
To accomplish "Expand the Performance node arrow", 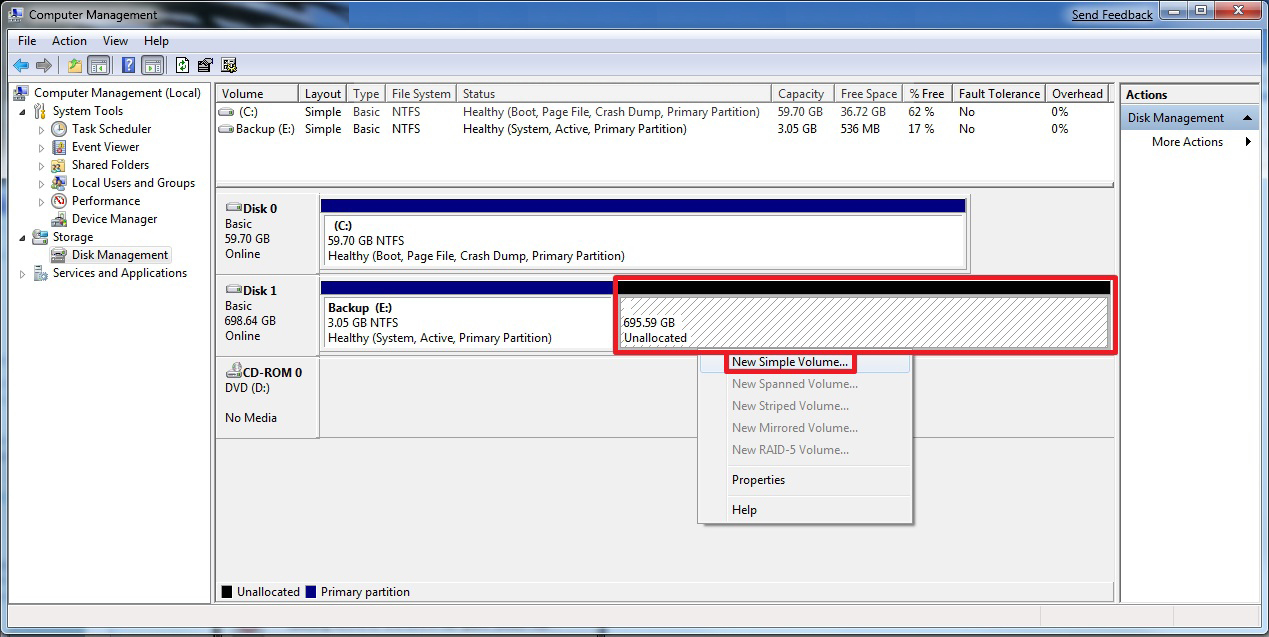I will [x=41, y=202].
